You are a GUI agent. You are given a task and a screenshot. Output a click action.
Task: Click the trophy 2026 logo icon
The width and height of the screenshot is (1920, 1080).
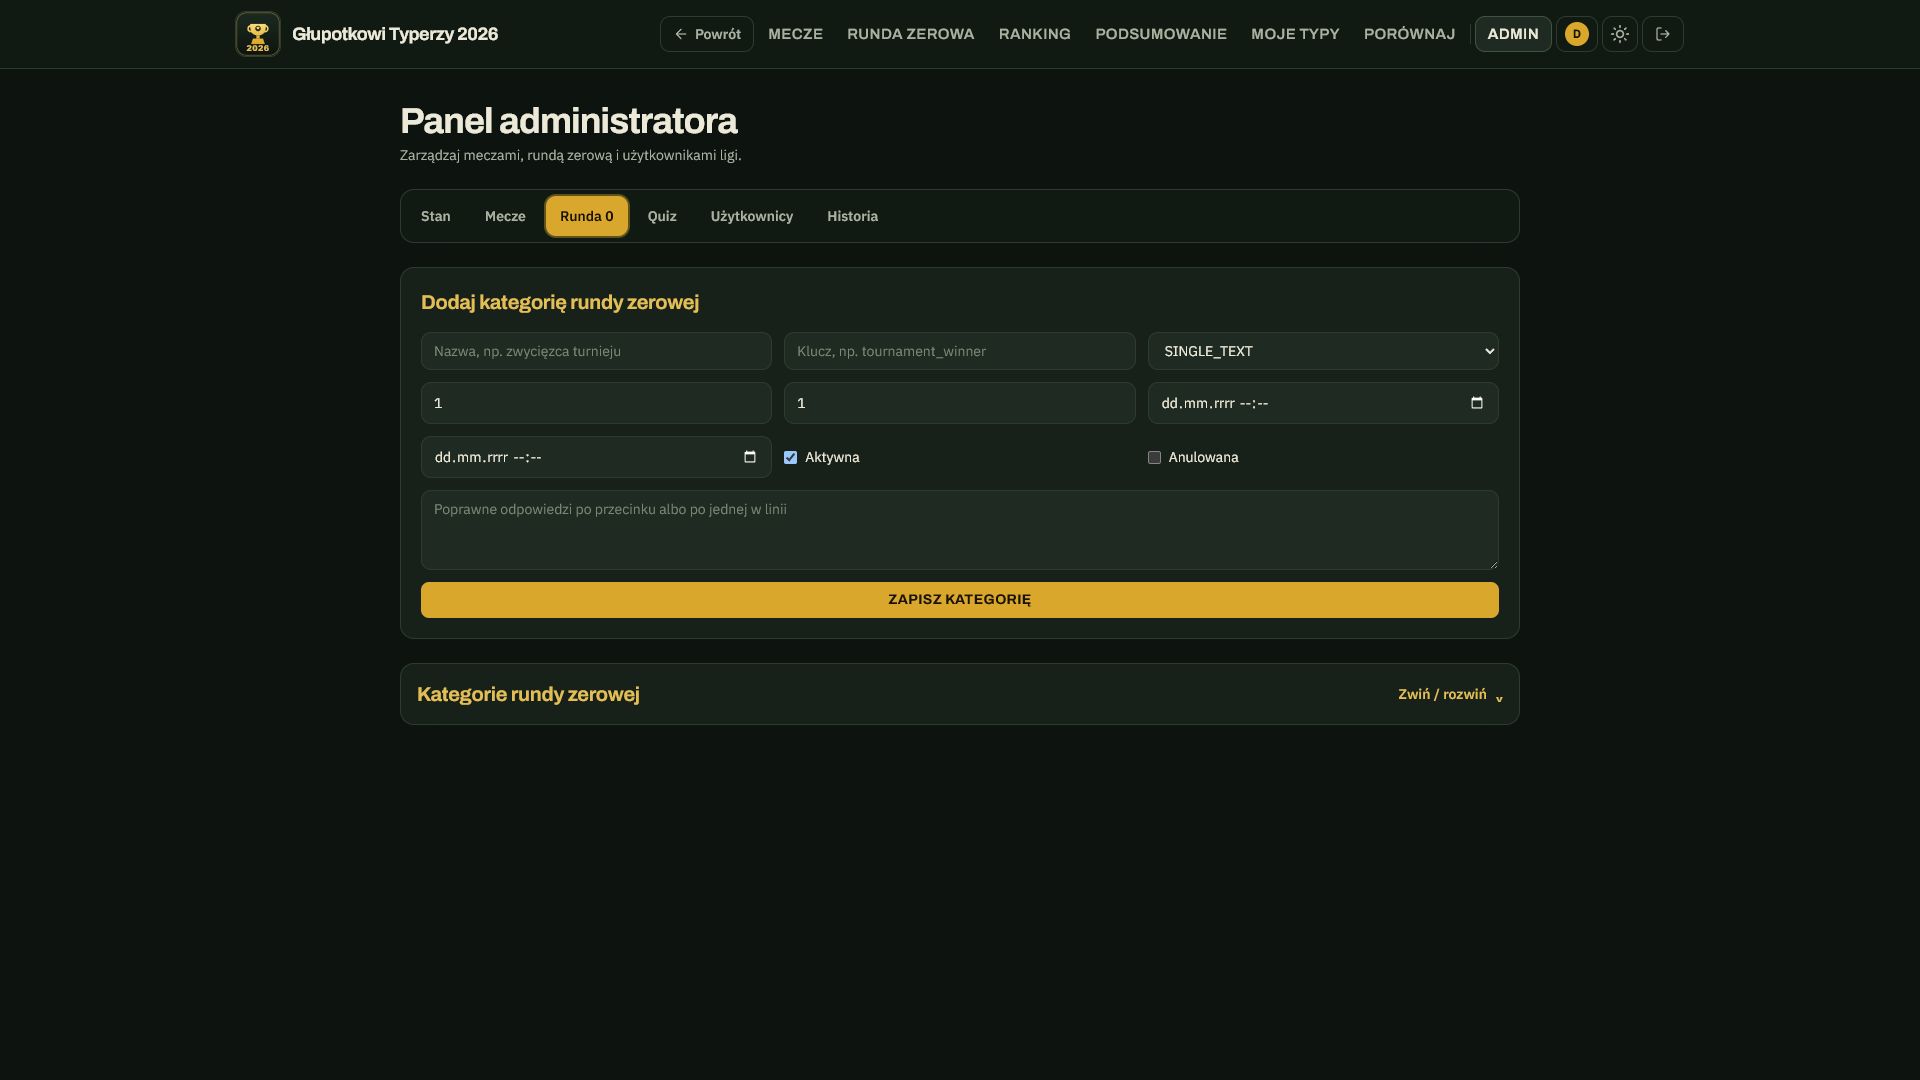pos(258,34)
